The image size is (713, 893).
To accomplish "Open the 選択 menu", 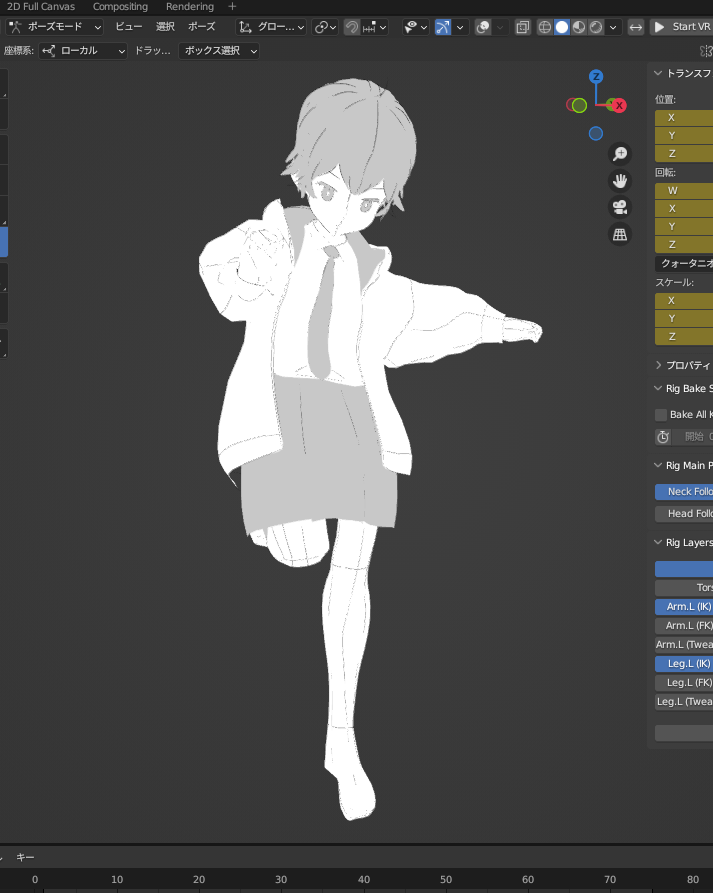I will (x=165, y=27).
